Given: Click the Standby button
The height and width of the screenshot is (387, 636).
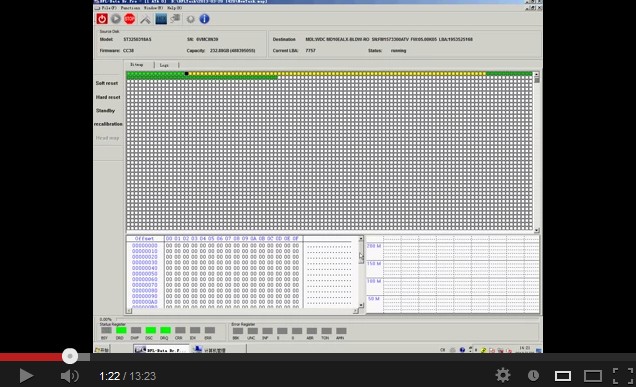Looking at the screenshot, I should click(x=105, y=111).
